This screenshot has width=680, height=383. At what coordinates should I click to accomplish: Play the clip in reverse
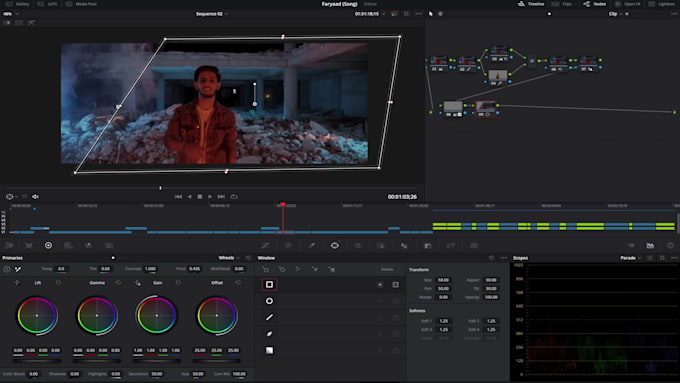(x=189, y=196)
